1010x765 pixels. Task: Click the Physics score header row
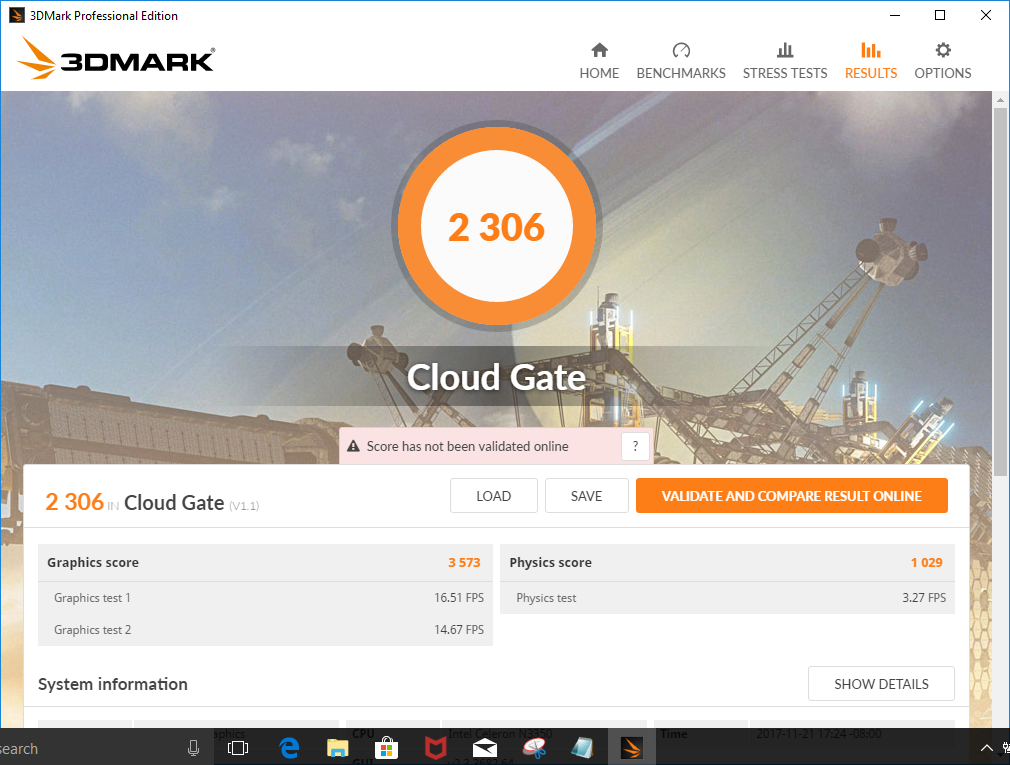727,563
